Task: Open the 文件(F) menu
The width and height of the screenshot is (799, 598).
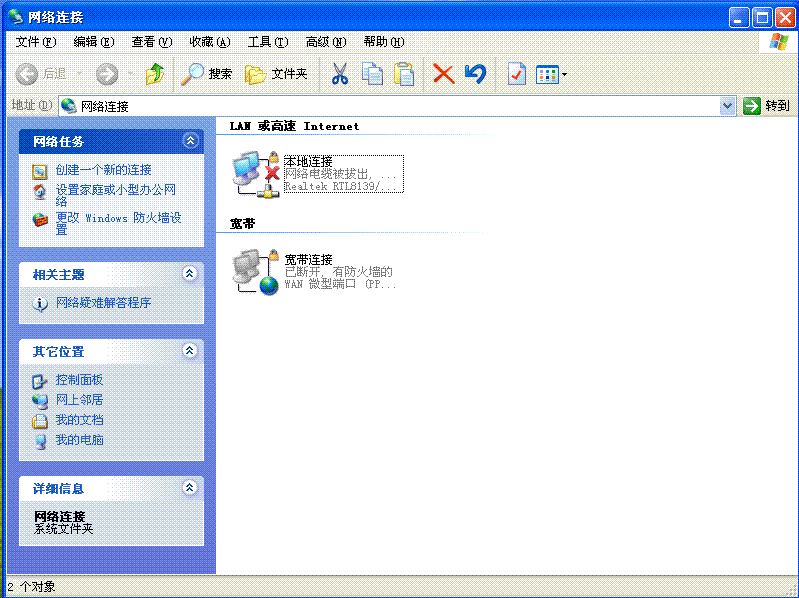Action: point(35,42)
